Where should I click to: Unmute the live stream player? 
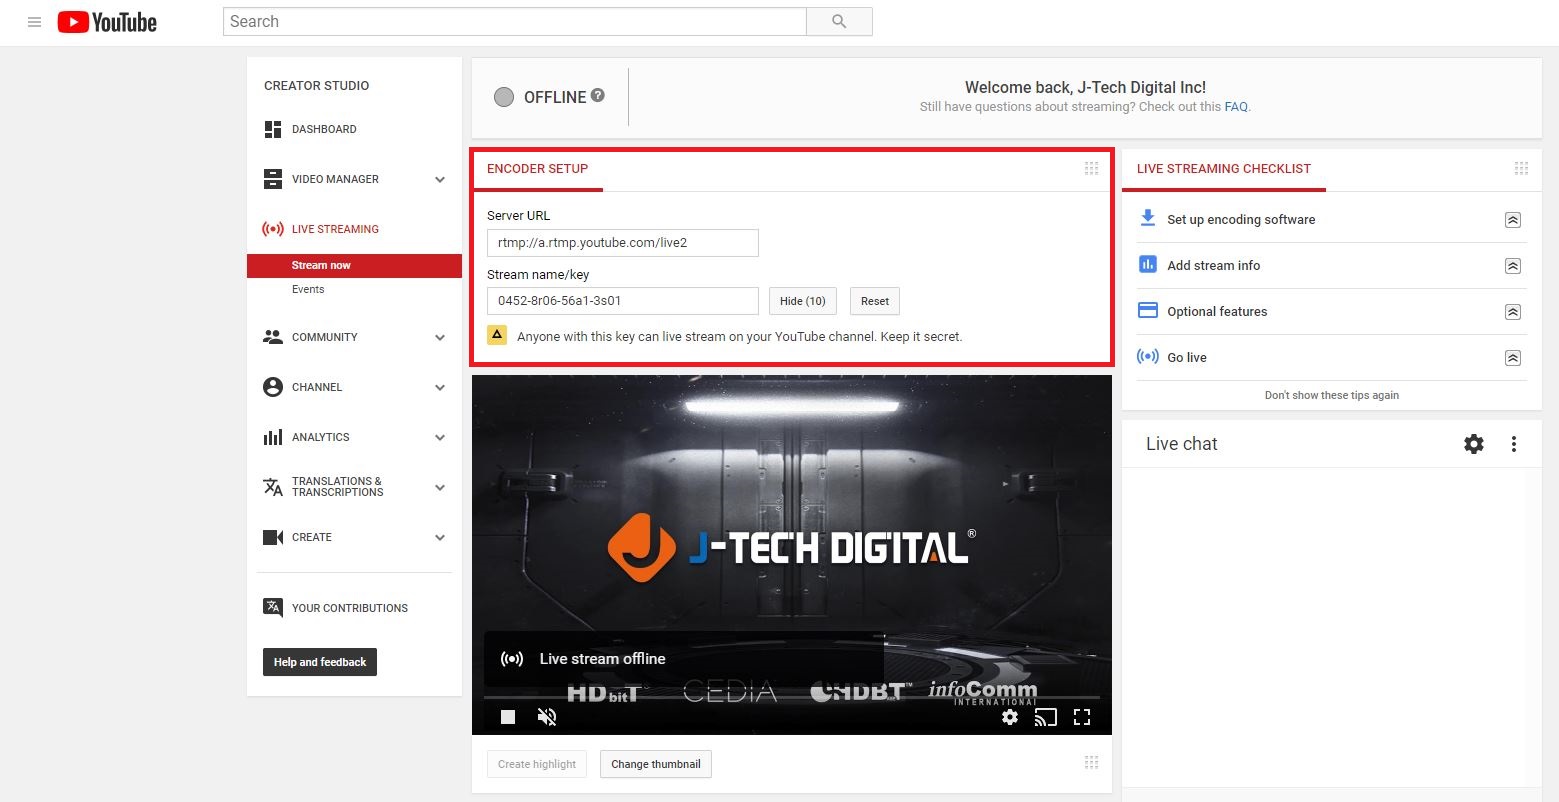[547, 717]
